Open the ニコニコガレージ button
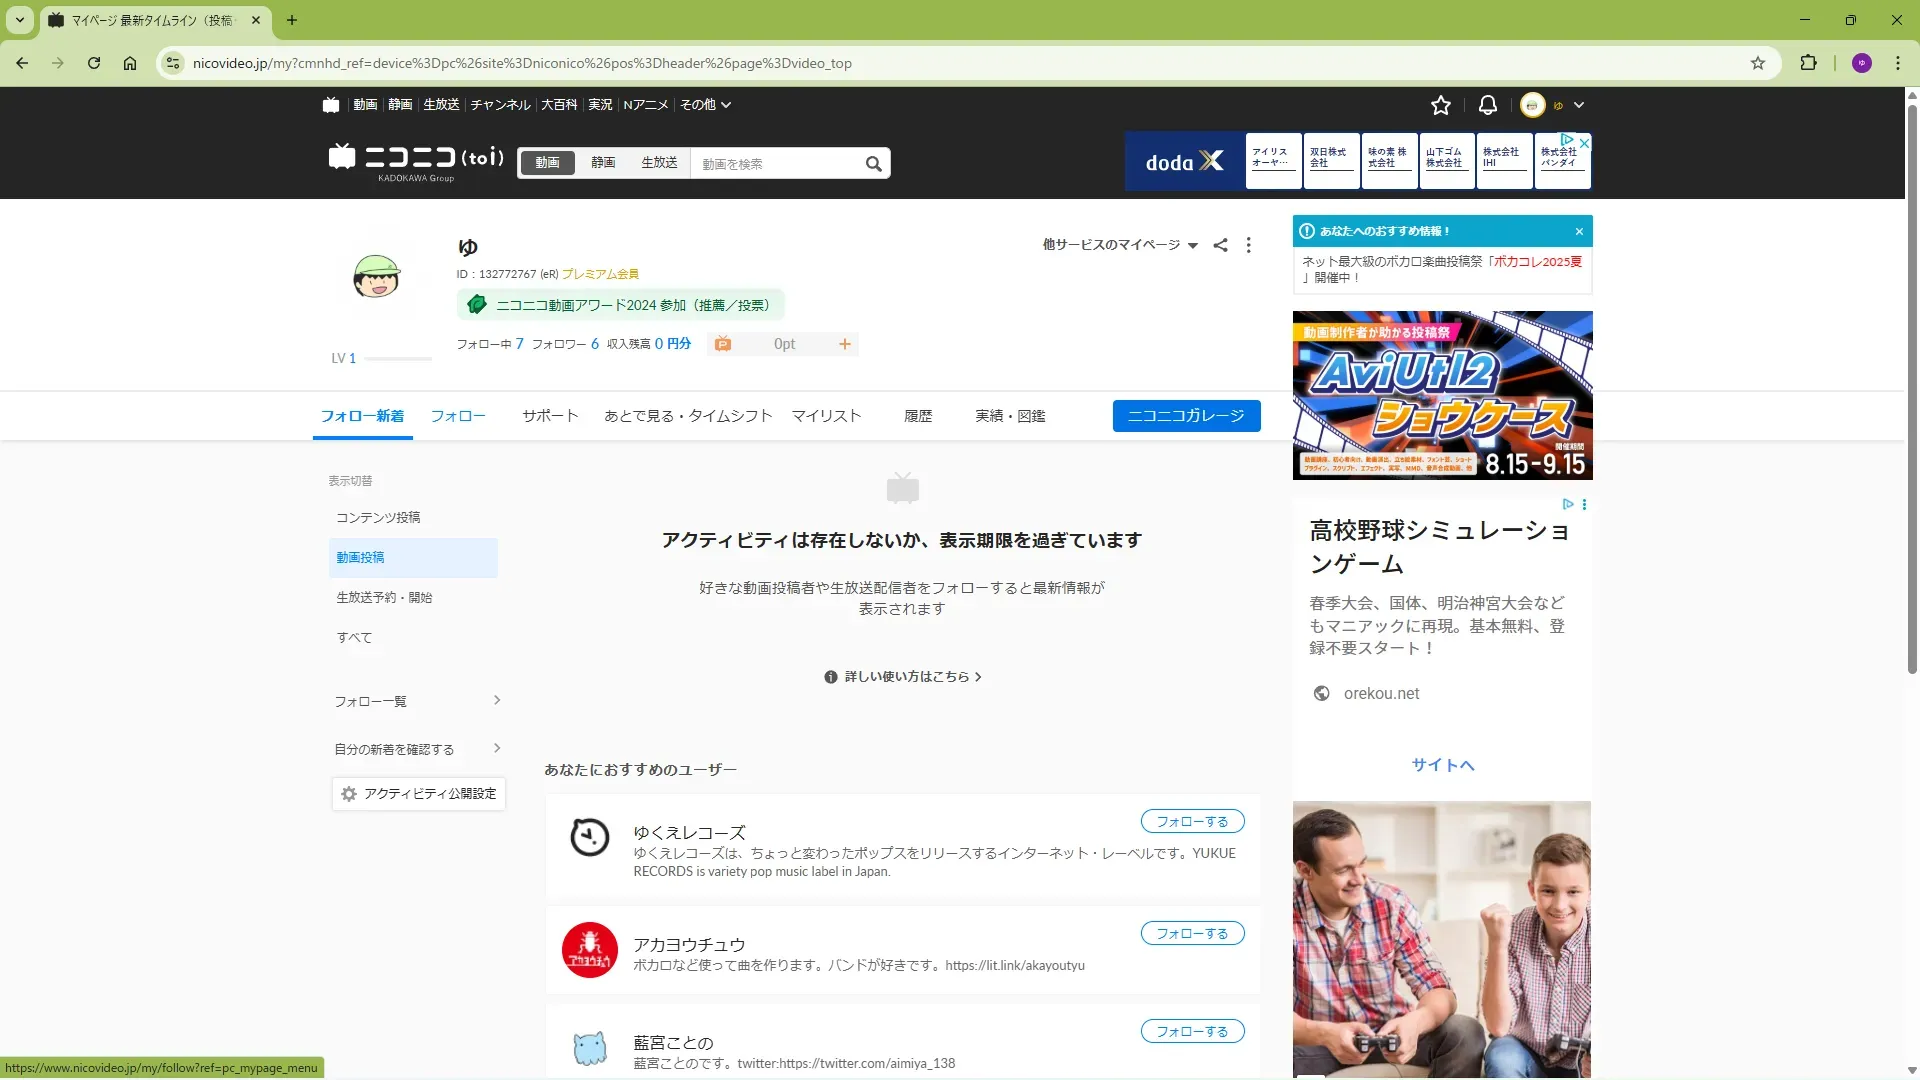 click(x=1186, y=416)
